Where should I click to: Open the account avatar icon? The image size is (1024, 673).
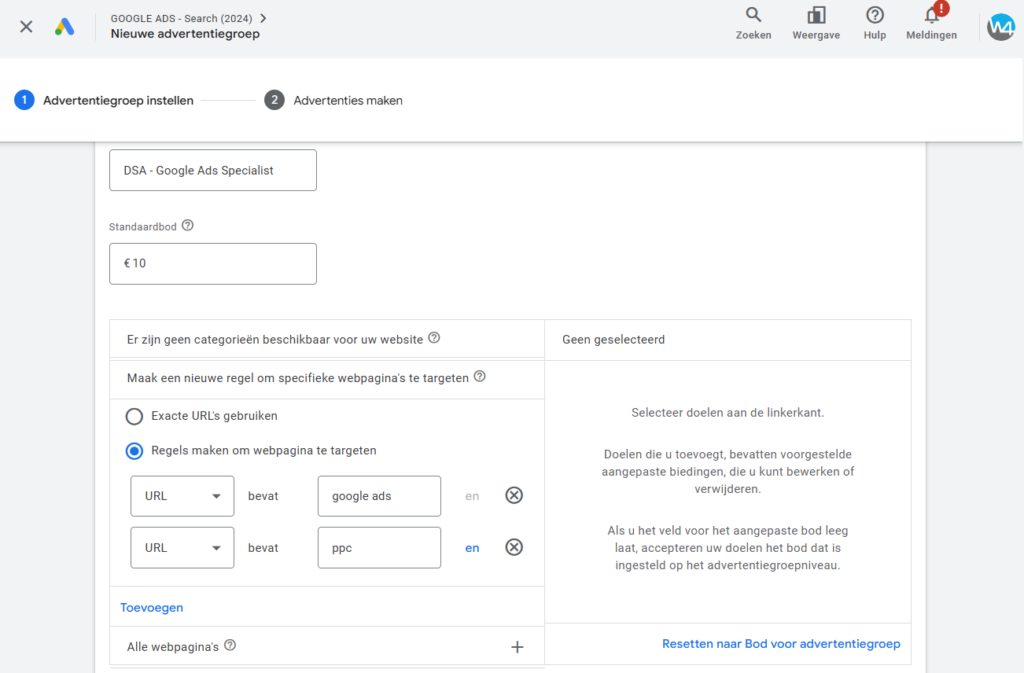pos(1000,27)
